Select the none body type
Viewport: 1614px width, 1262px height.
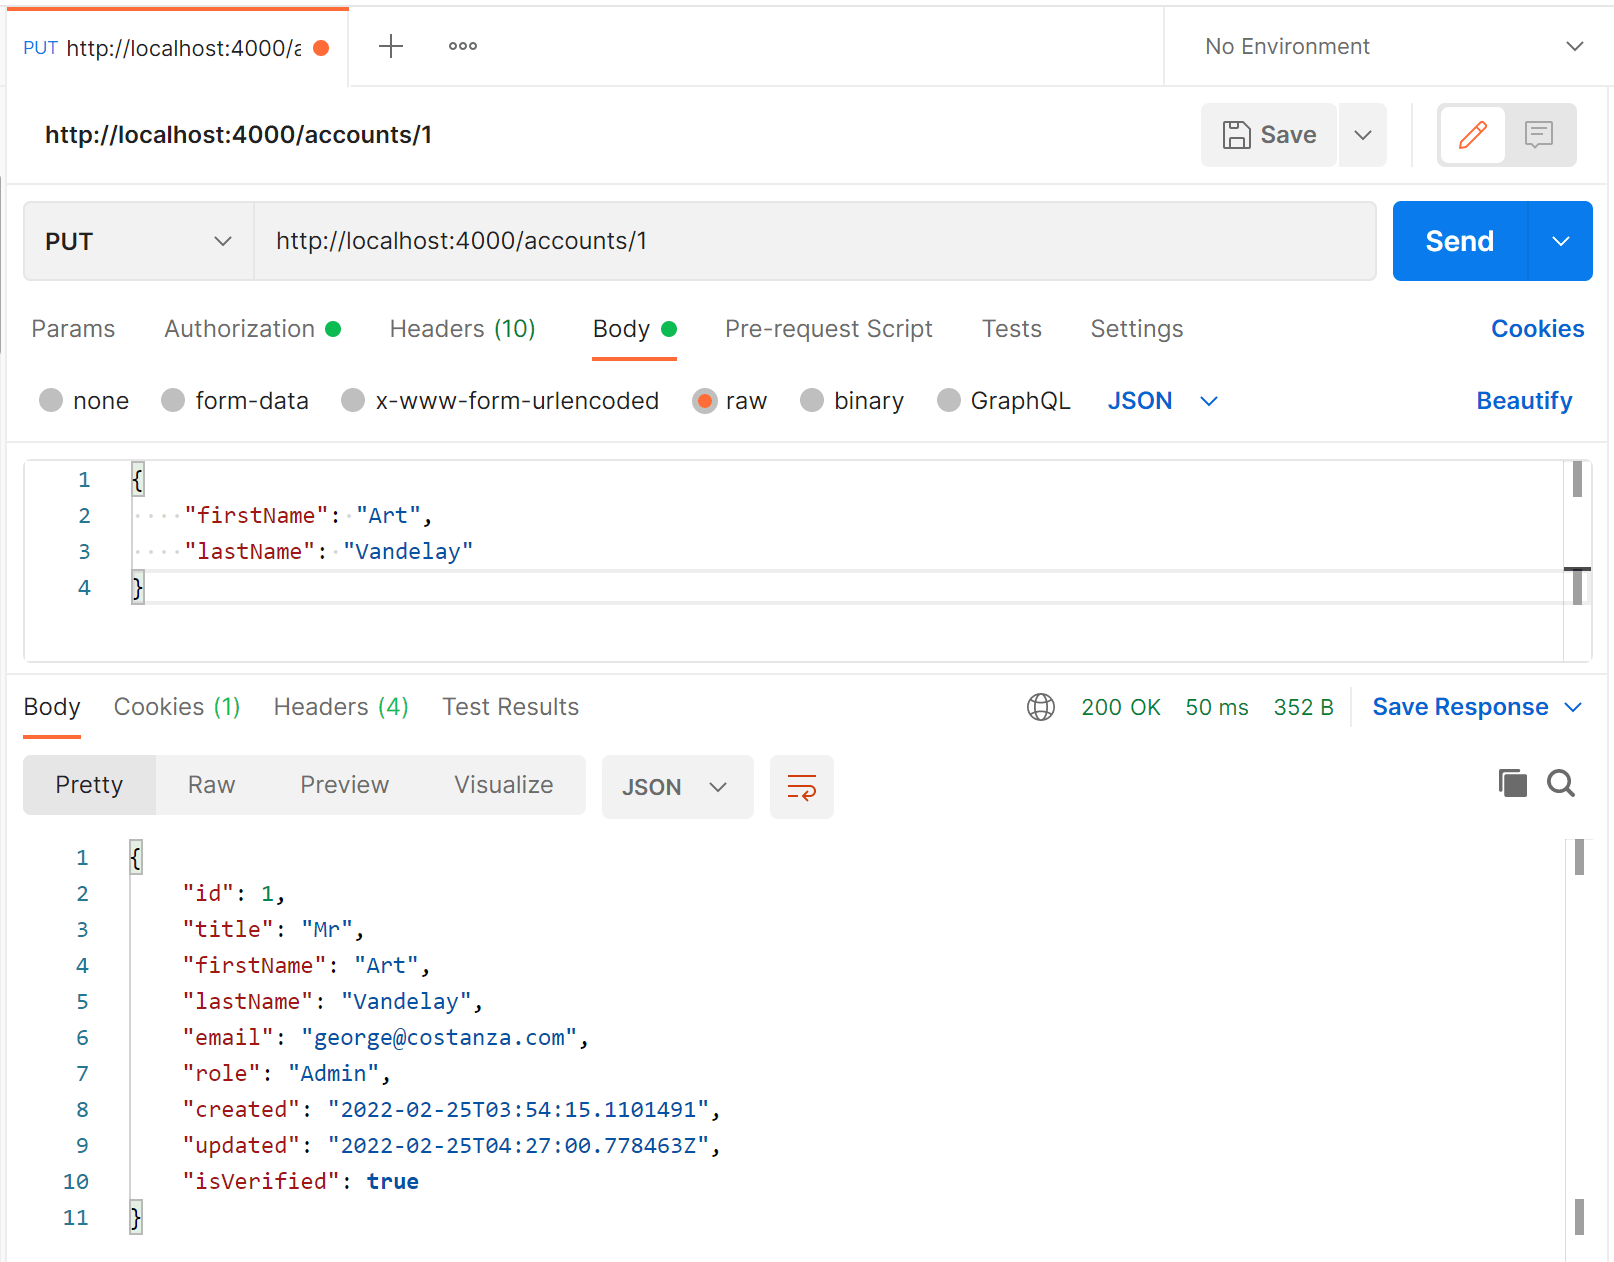pos(84,401)
